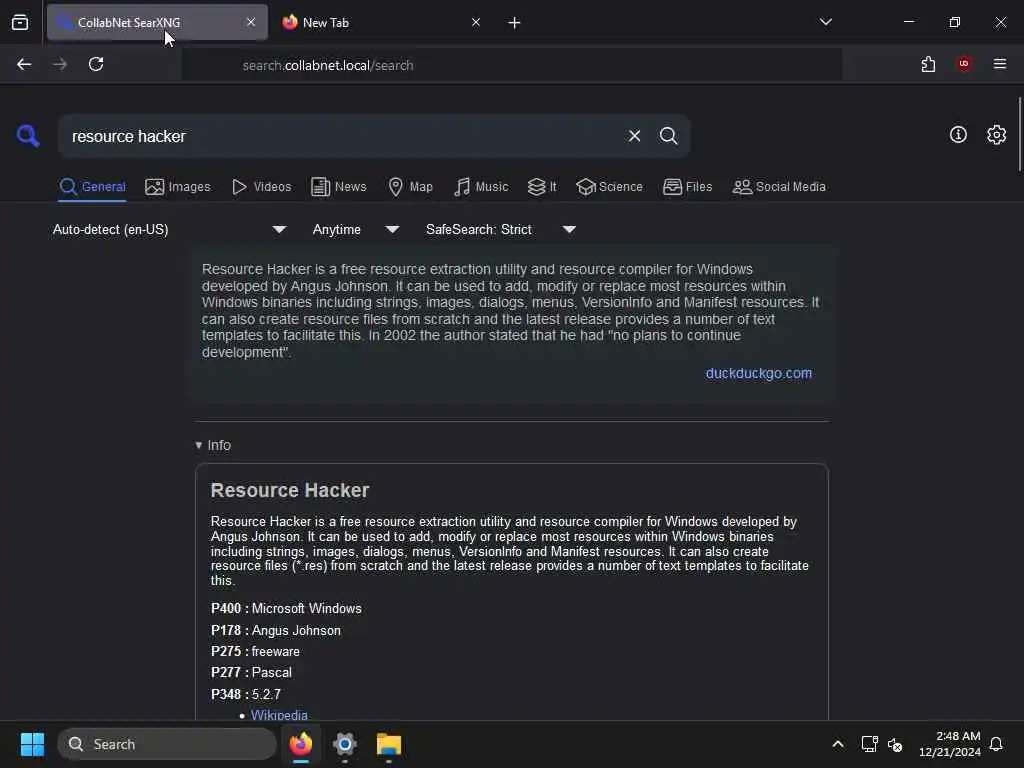The height and width of the screenshot is (768, 1024).
Task: Open the uBlock Origin extension icon
Action: point(963,64)
